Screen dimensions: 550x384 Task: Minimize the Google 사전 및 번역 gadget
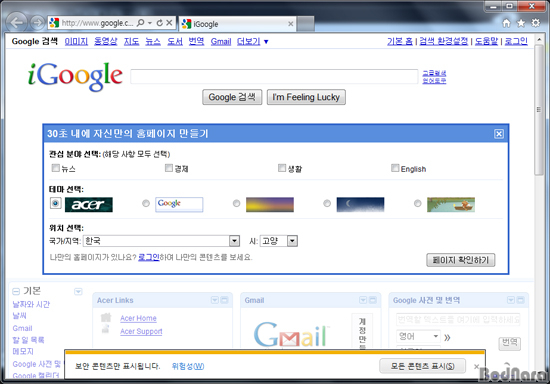click(521, 300)
